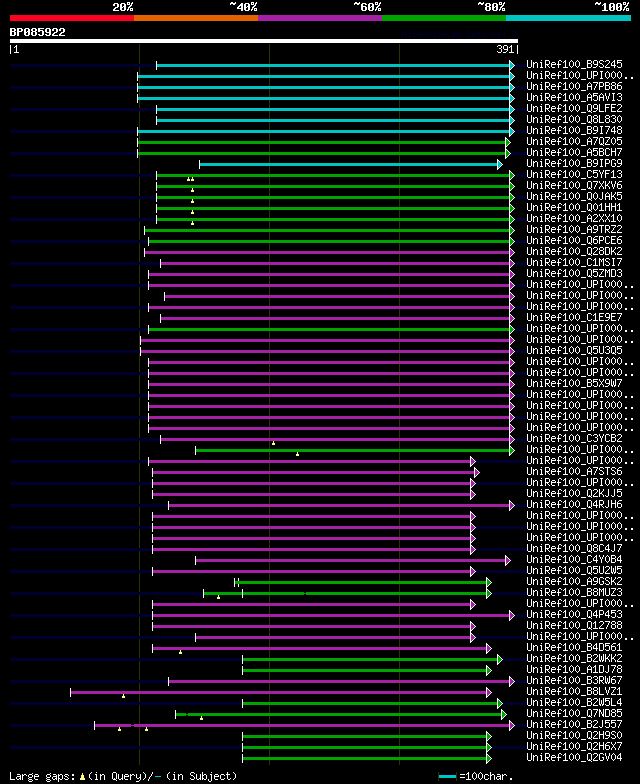
Task: Click the purple arrowhead ending the Q4RJH6 alignment
Action: pos(512,506)
